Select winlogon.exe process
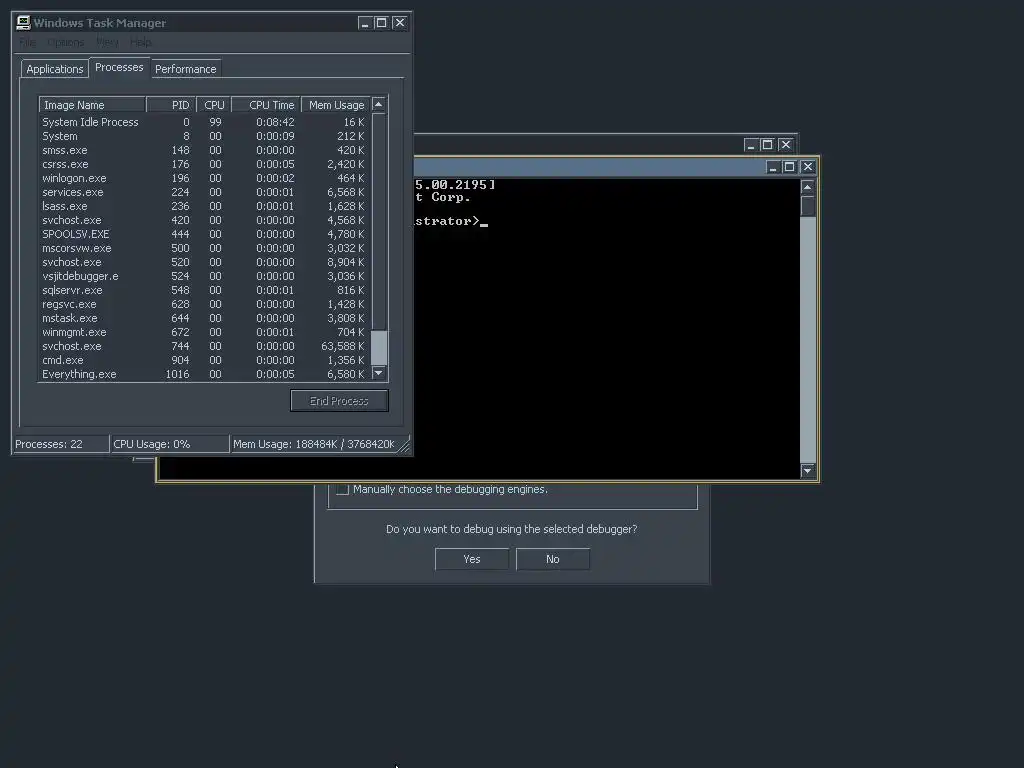This screenshot has height=768, width=1024. coord(204,178)
